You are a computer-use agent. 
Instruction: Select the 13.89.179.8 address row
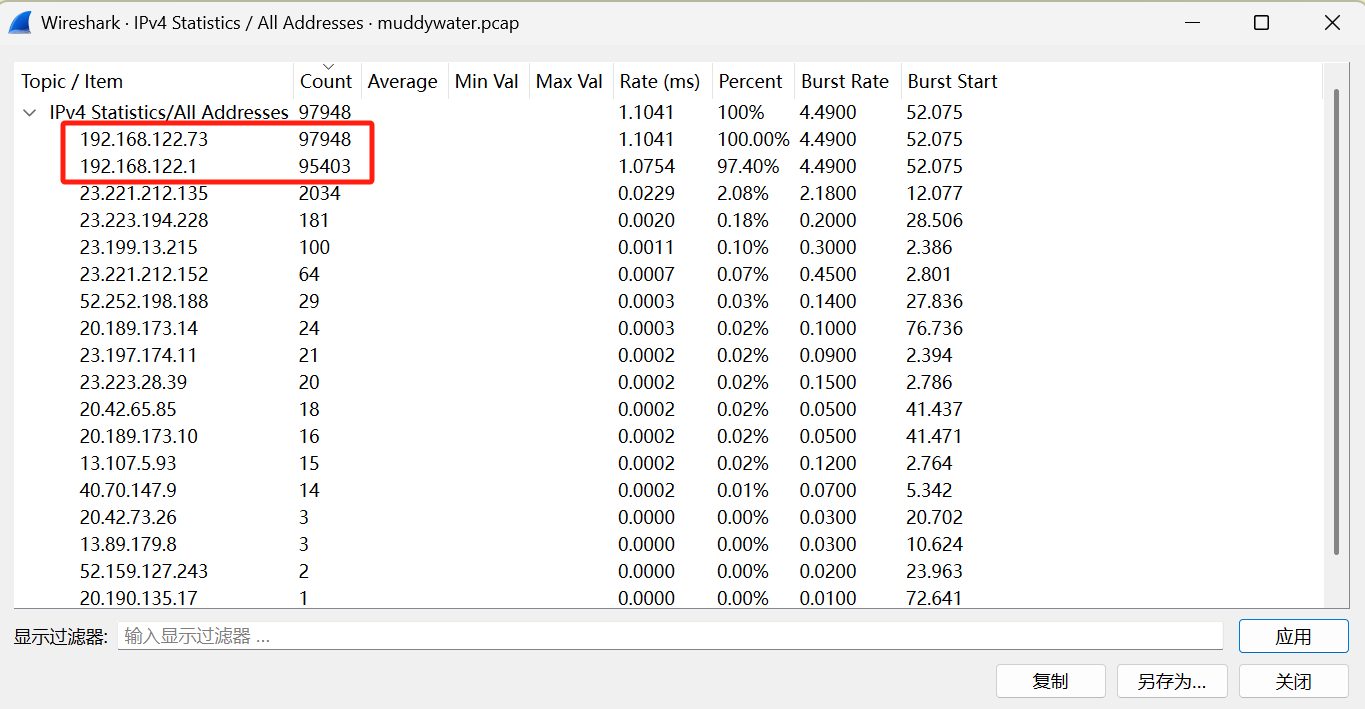668,544
